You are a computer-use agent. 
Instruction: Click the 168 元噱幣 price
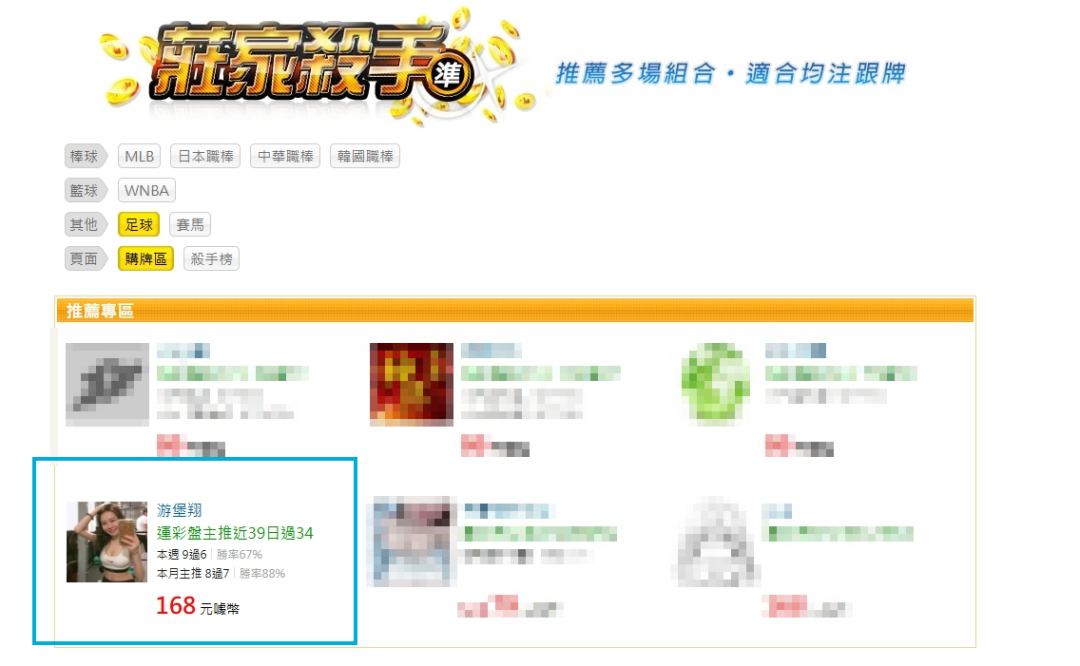click(x=198, y=606)
